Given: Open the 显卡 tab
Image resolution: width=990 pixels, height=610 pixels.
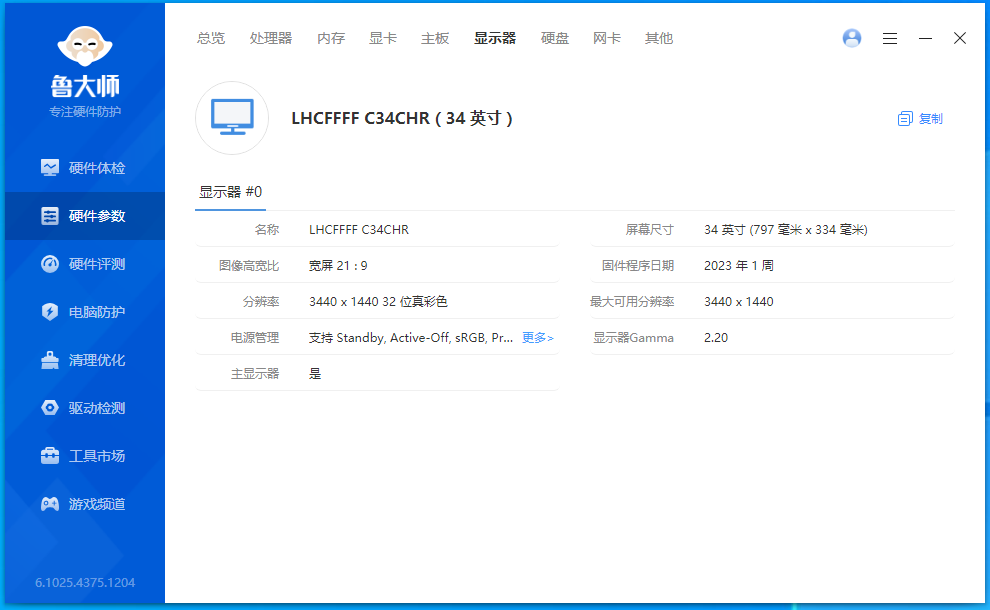Looking at the screenshot, I should coord(383,38).
